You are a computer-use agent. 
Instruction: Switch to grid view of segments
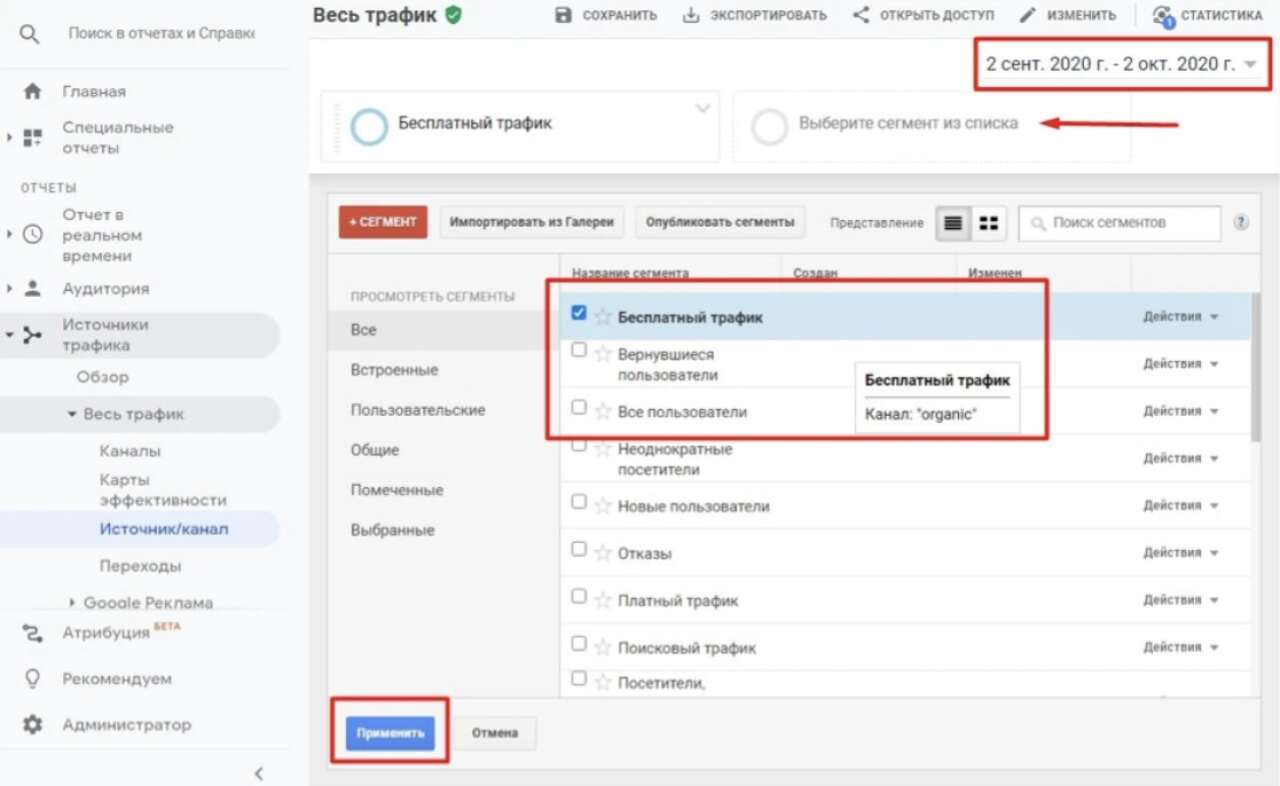click(988, 223)
